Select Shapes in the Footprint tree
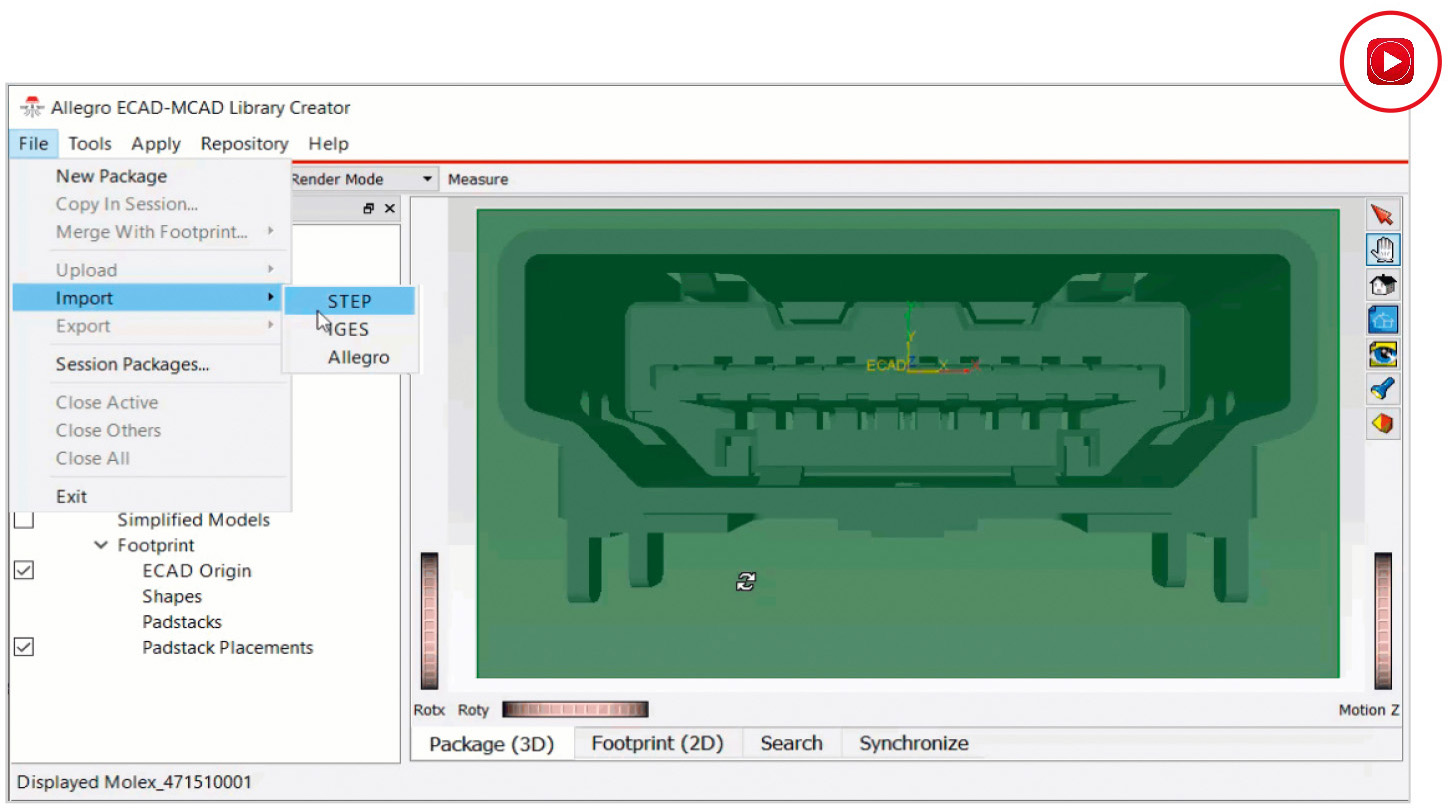 [x=172, y=596]
